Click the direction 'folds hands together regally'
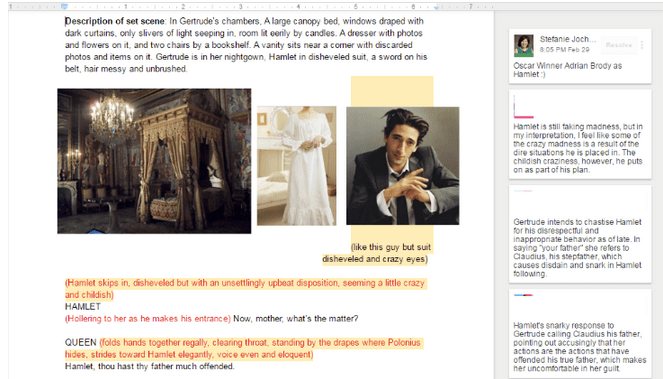 click(155, 343)
